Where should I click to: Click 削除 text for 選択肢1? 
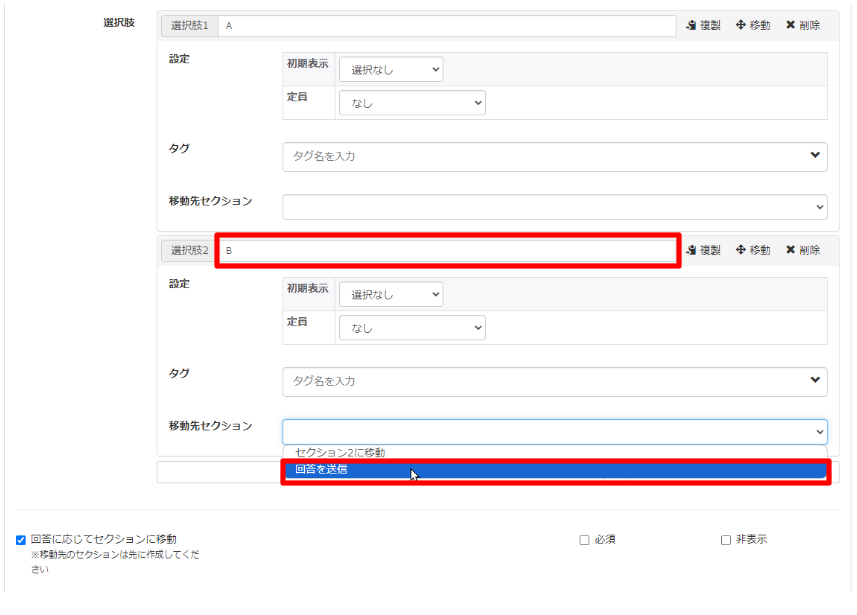point(809,25)
